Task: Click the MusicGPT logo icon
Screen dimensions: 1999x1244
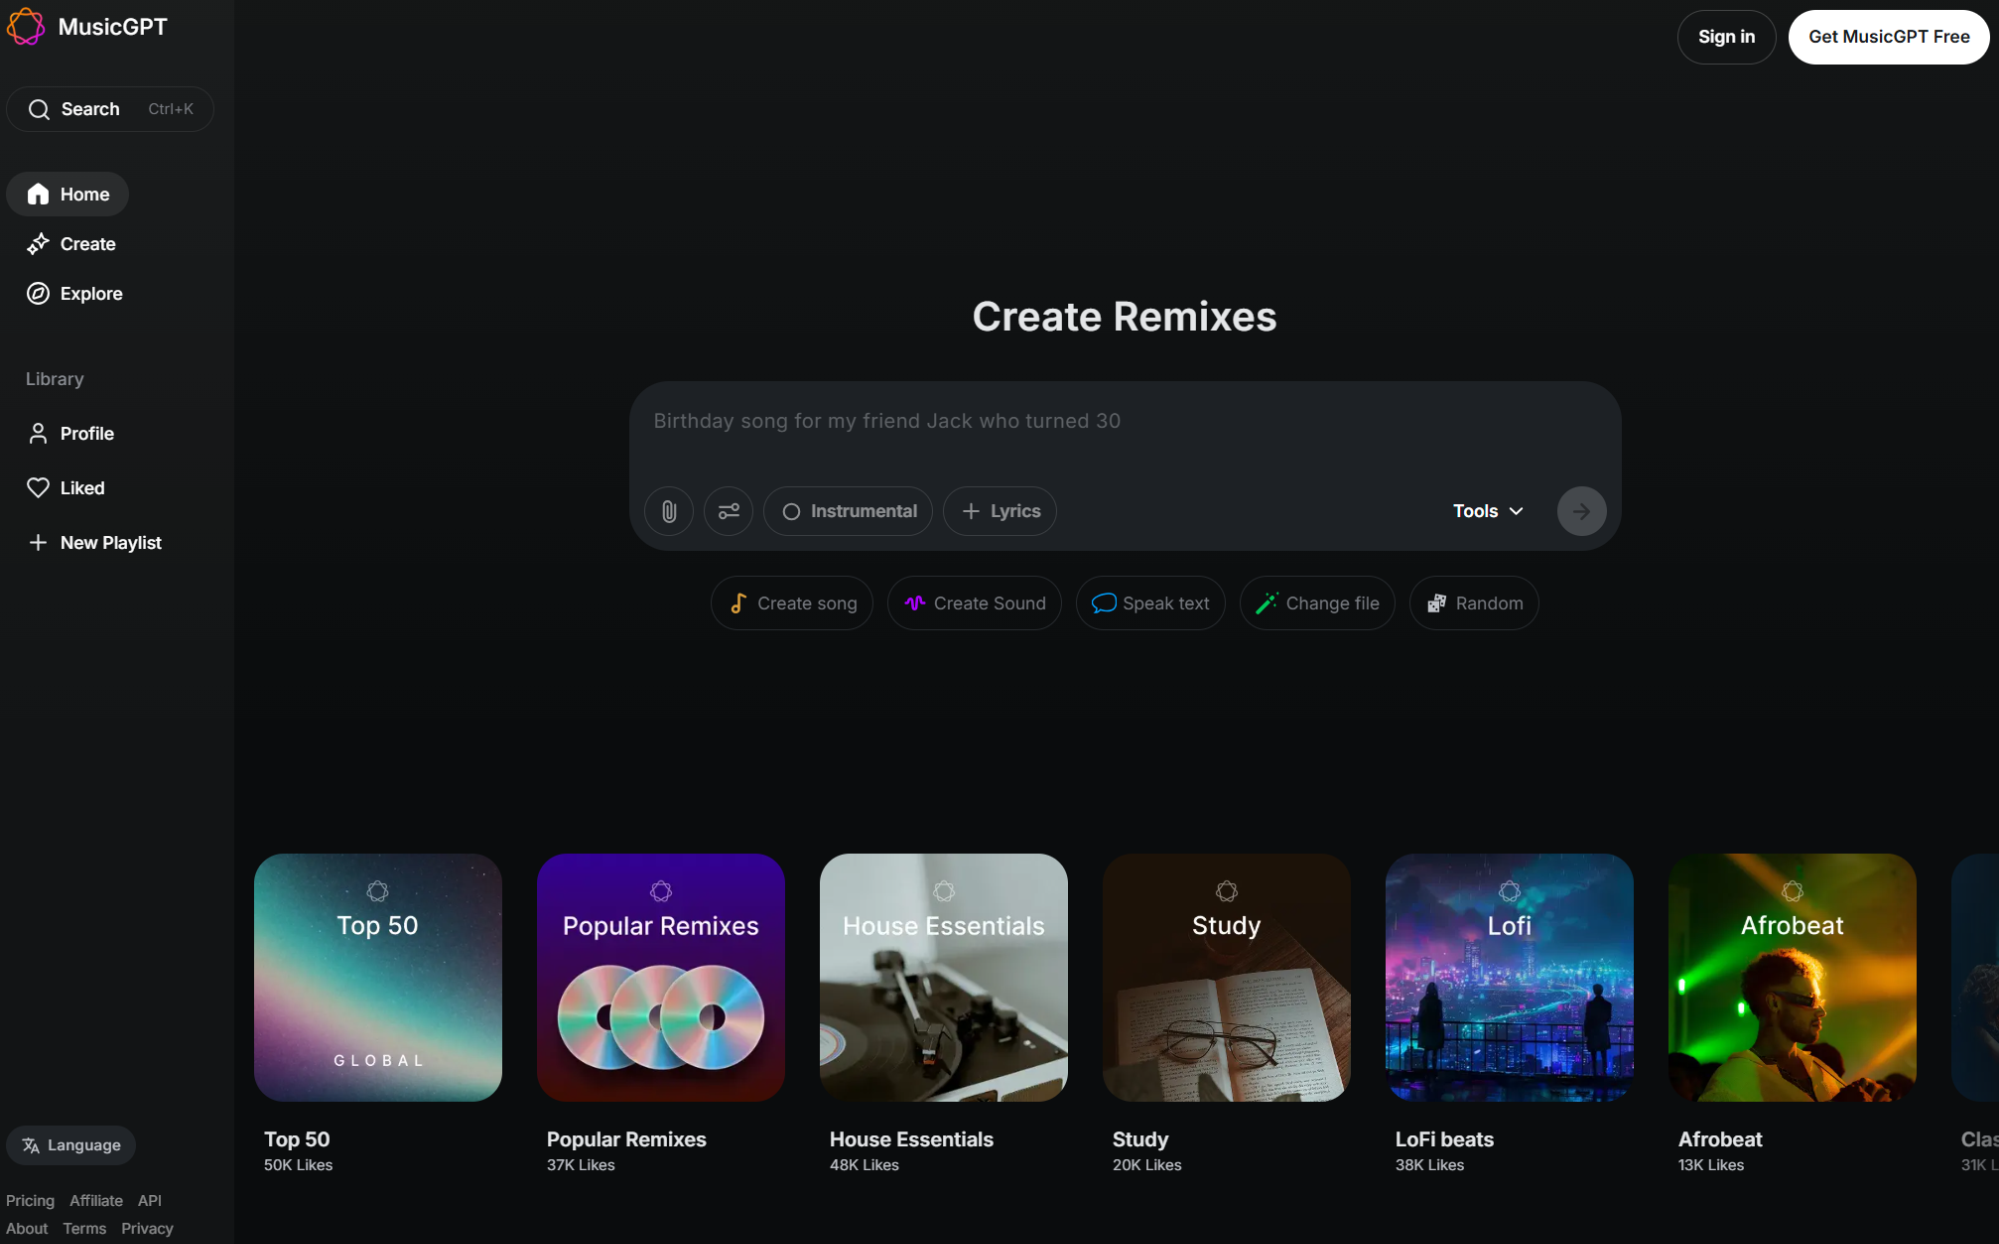Action: (25, 27)
